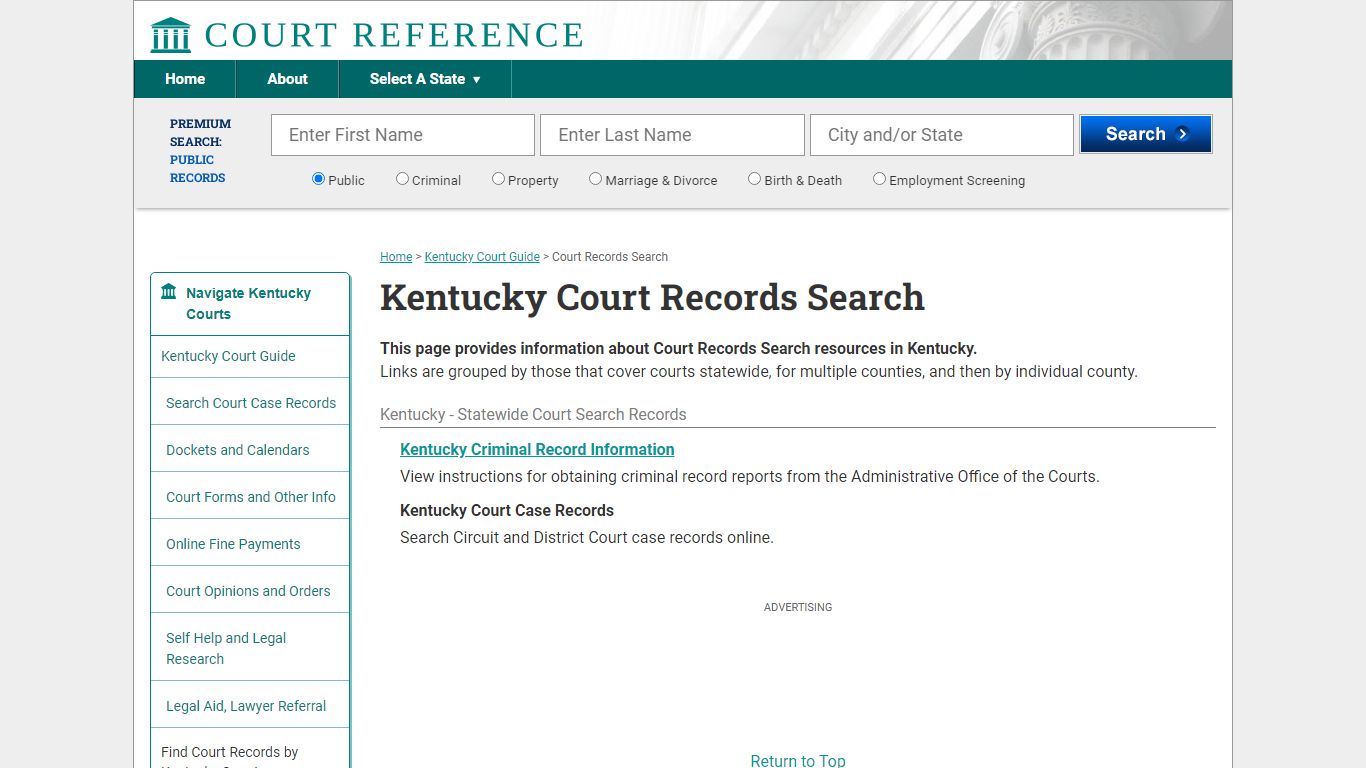Click Navigate Kentucky Courts sidebar header
1366x768 pixels.
click(248, 303)
